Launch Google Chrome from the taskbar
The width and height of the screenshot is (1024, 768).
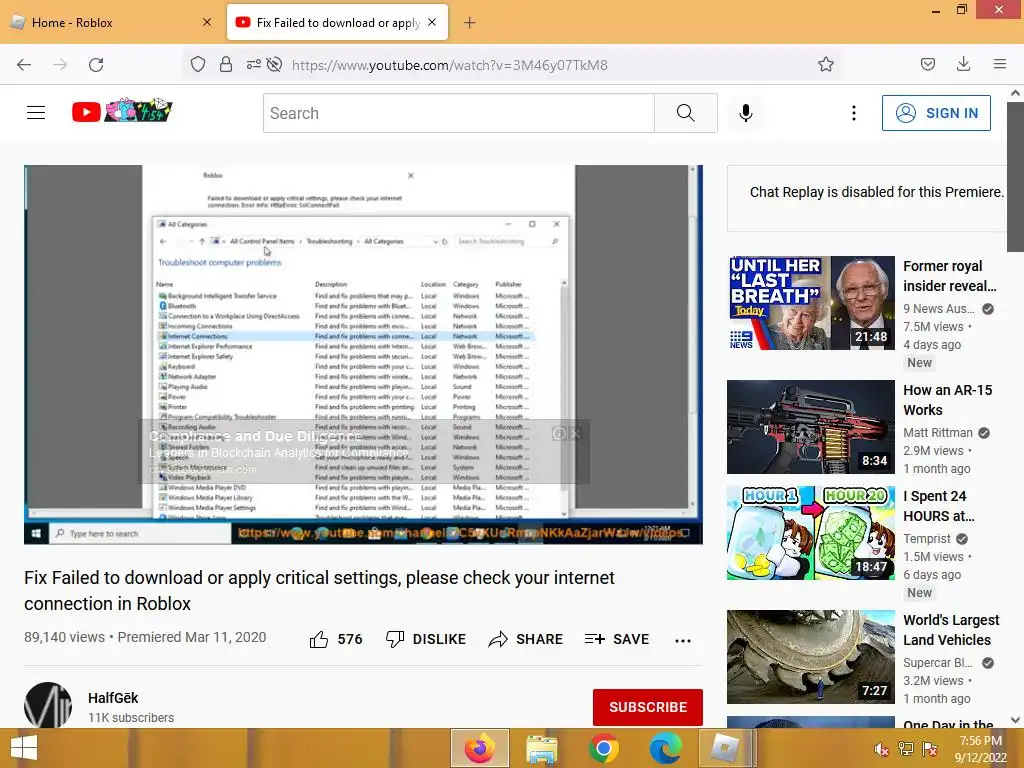604,748
